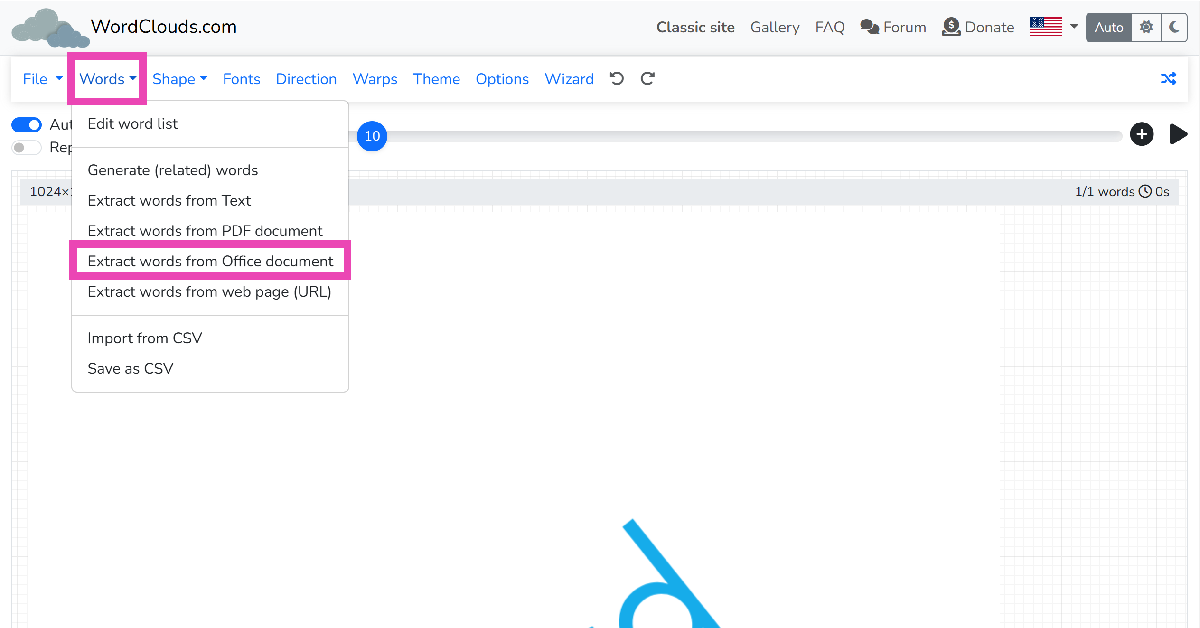Image resolution: width=1200 pixels, height=628 pixels.
Task: Open the File dropdown menu
Action: (x=42, y=79)
